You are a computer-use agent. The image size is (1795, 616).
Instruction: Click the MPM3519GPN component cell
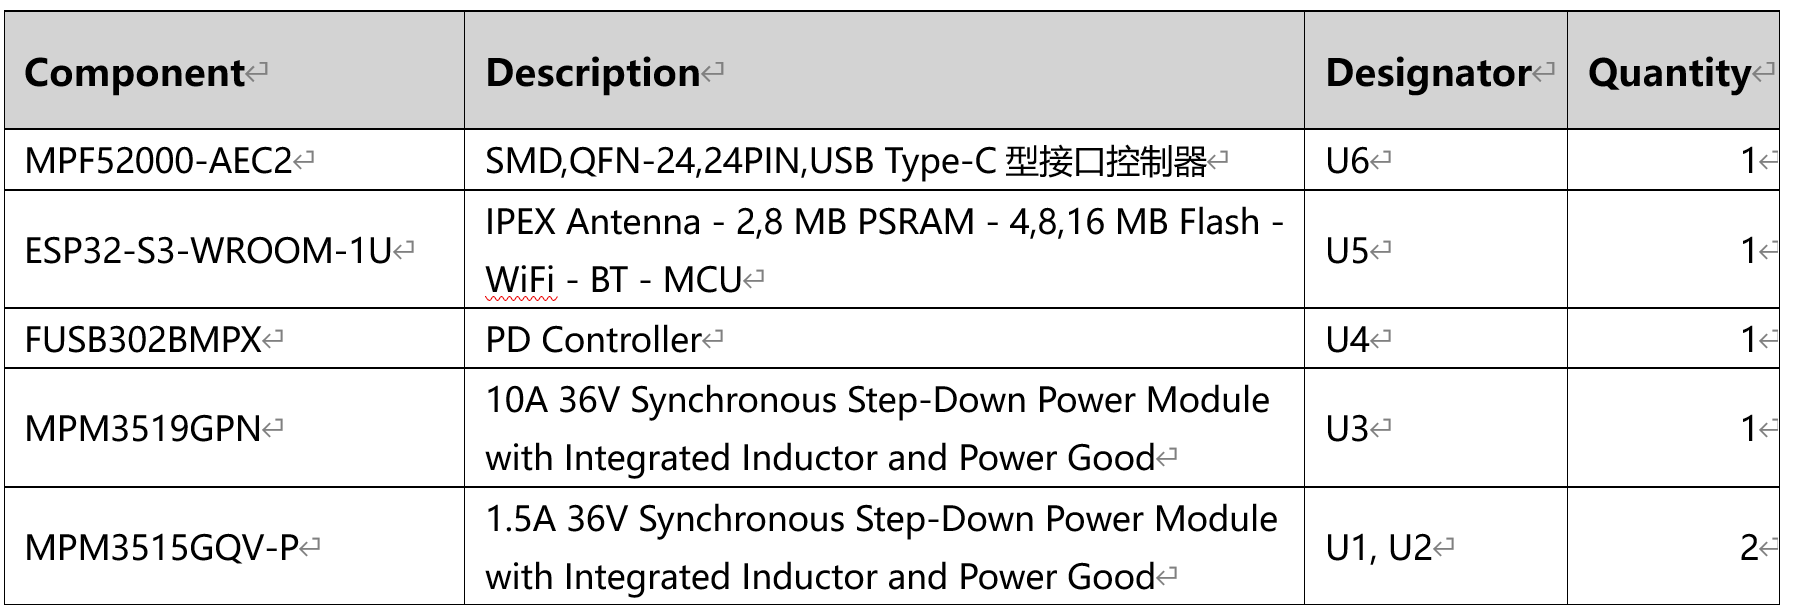(142, 429)
